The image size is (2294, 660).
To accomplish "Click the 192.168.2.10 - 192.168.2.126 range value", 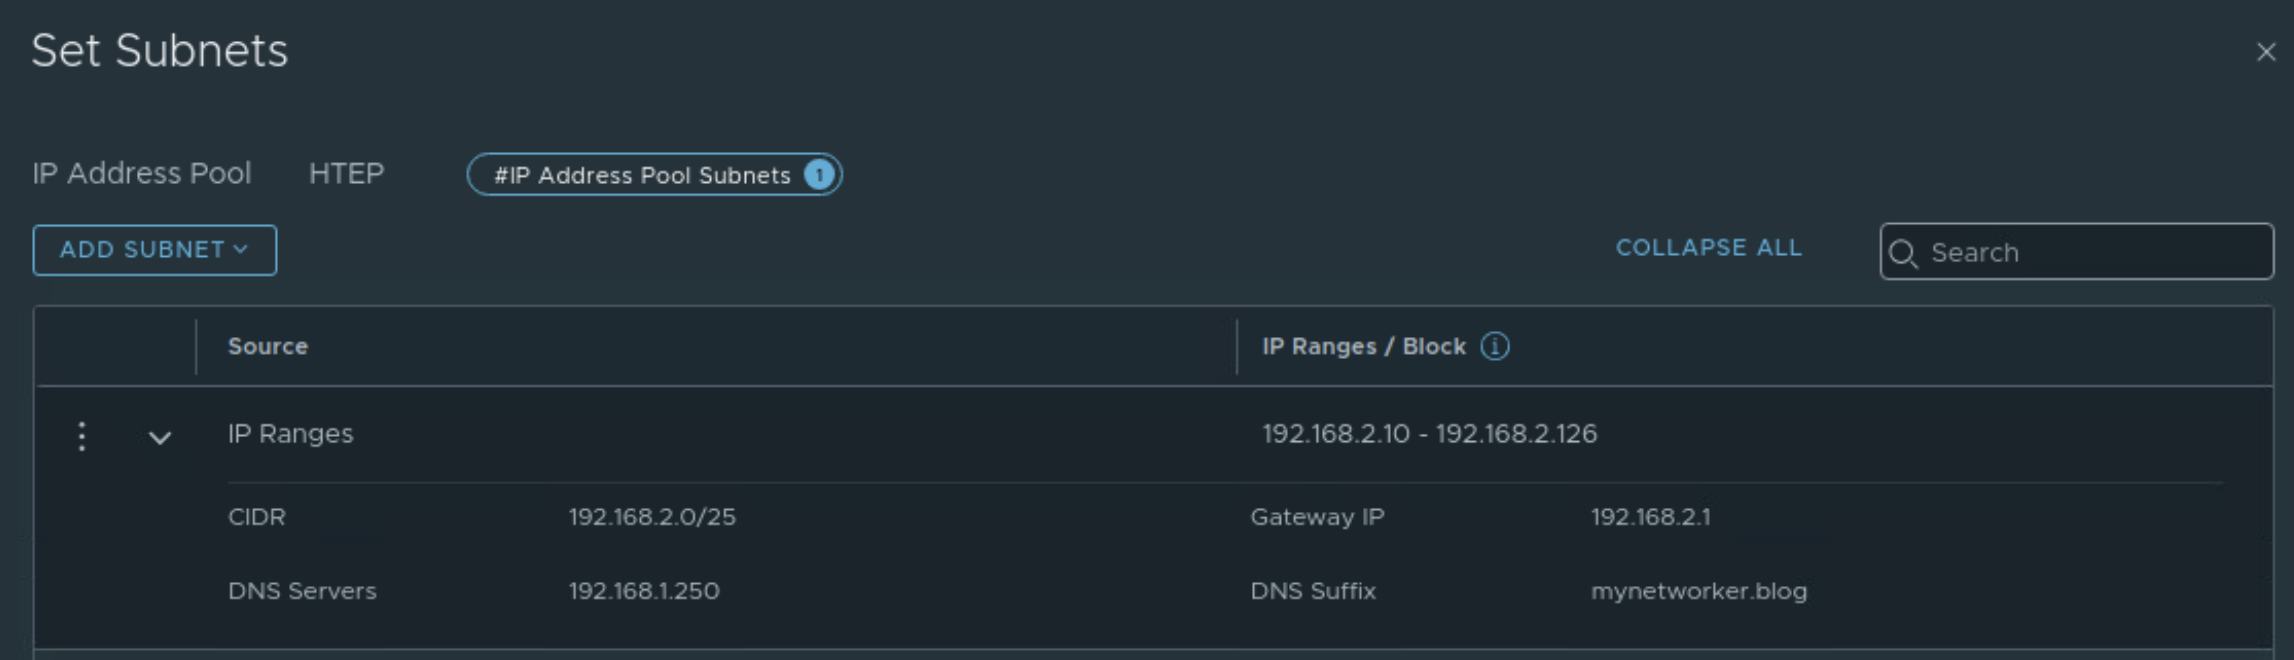I will coord(1429,434).
